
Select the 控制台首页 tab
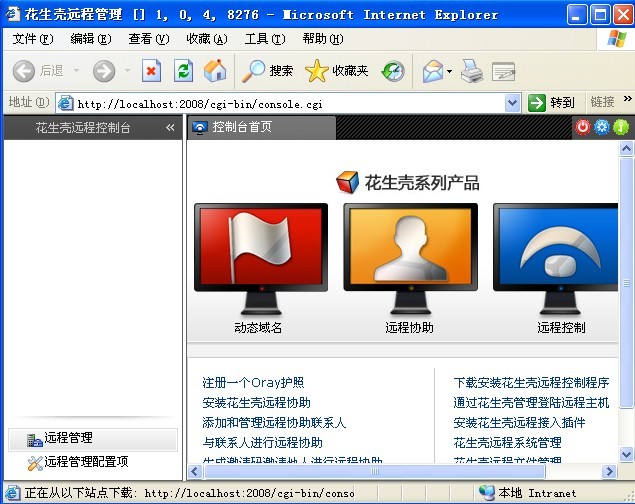coord(262,128)
